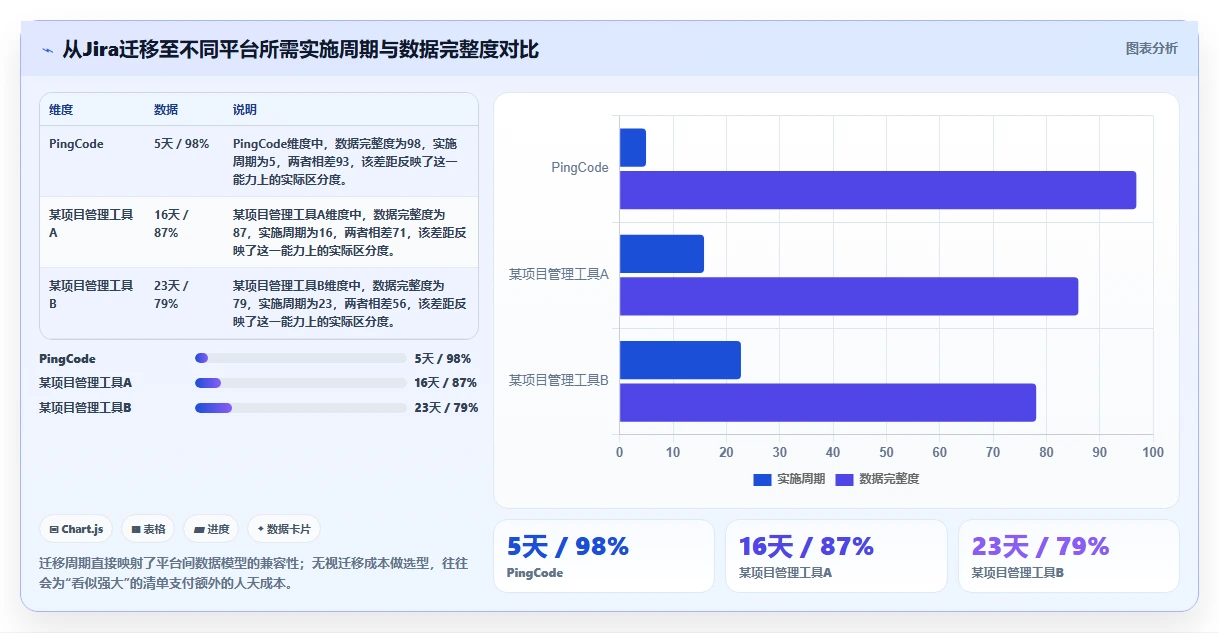Select the 表格 tag

pos(148,529)
